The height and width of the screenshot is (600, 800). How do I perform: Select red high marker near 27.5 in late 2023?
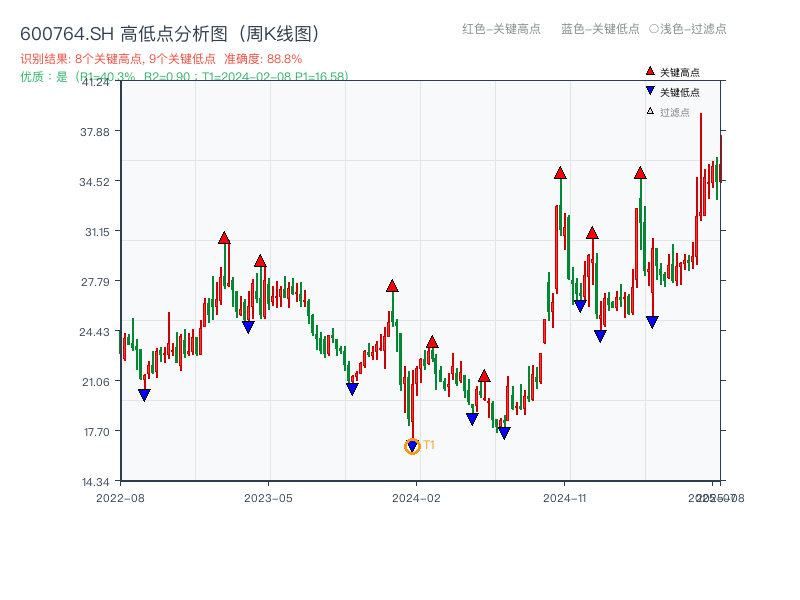click(x=392, y=286)
